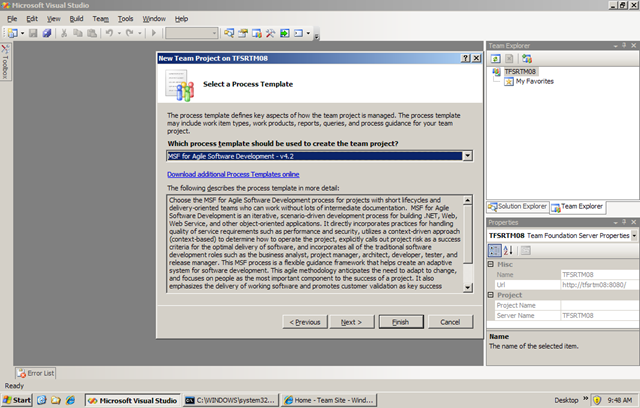Click the description box scrollbar thumb

468,234
